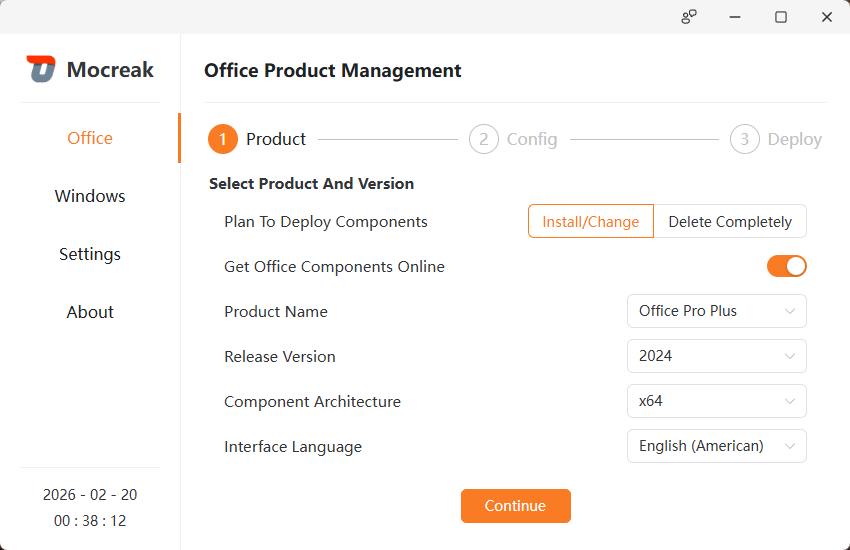Maximize the Mocreak window
Viewport: 850px width, 550px height.
[x=781, y=17]
